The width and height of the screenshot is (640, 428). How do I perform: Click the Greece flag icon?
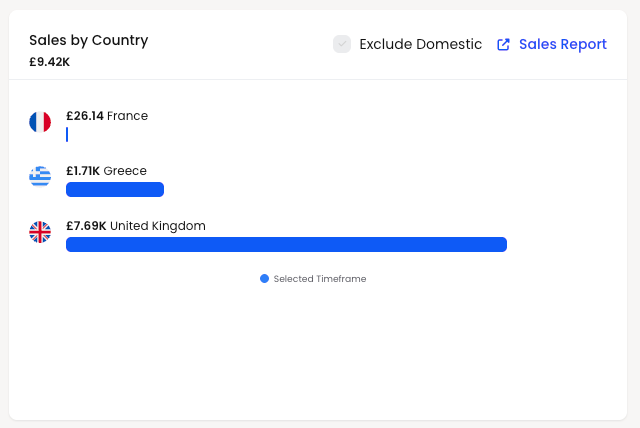[40, 177]
